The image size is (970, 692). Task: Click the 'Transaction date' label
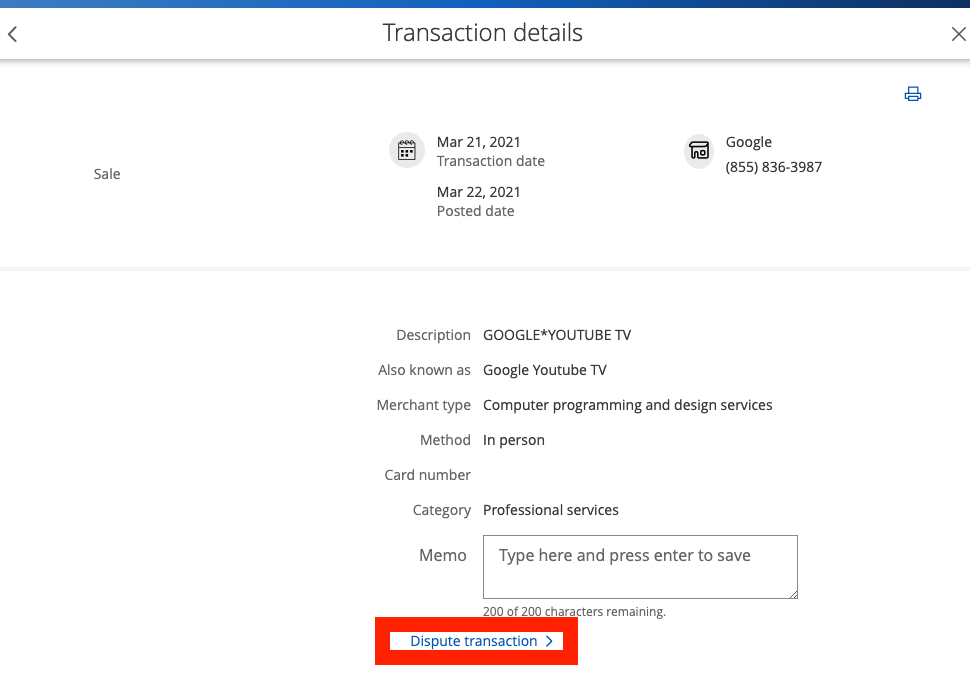491,161
